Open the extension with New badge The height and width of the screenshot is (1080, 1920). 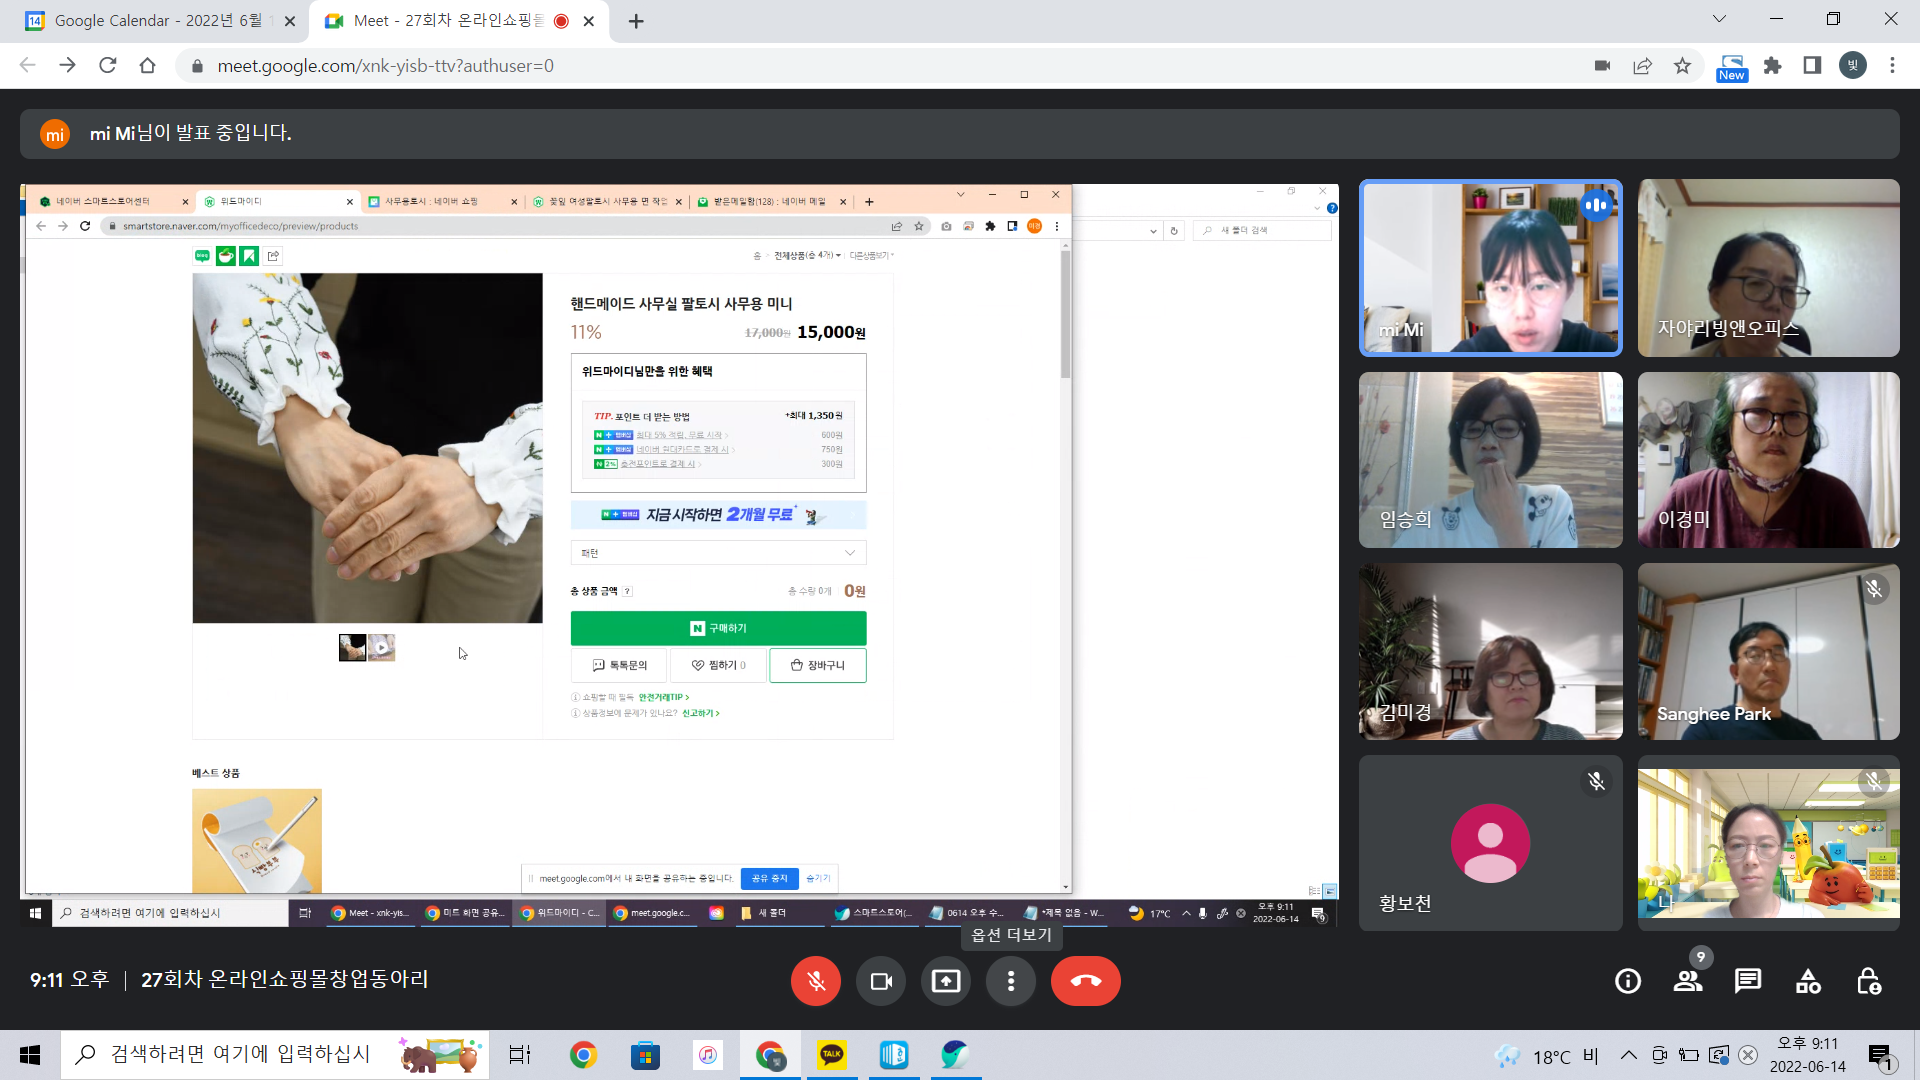tap(1732, 67)
